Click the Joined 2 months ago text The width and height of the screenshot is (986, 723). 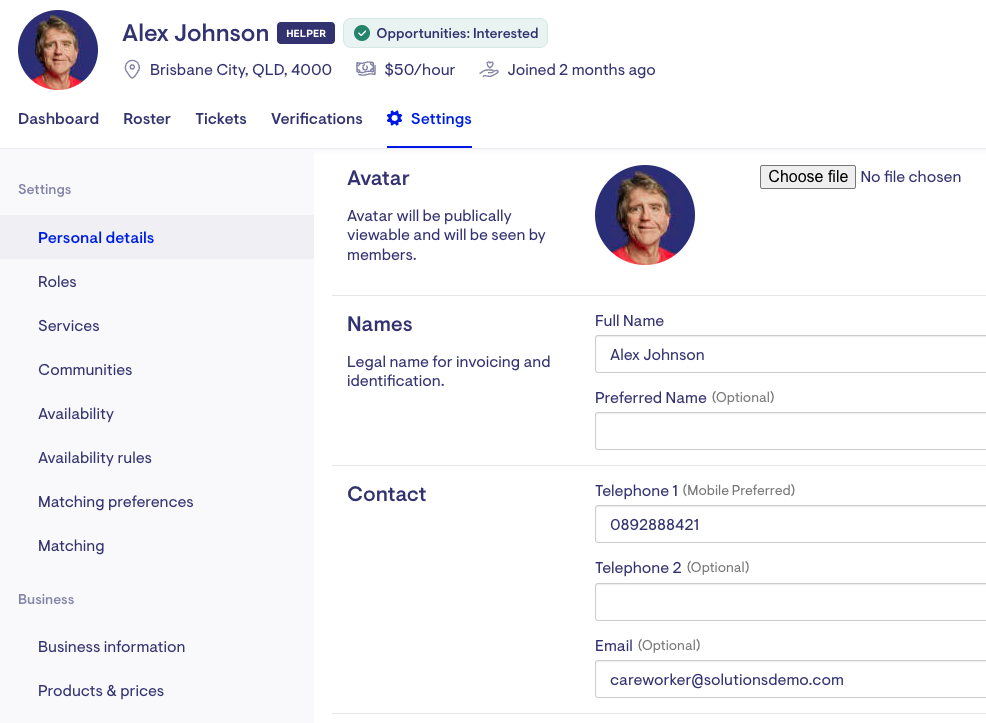coord(582,70)
